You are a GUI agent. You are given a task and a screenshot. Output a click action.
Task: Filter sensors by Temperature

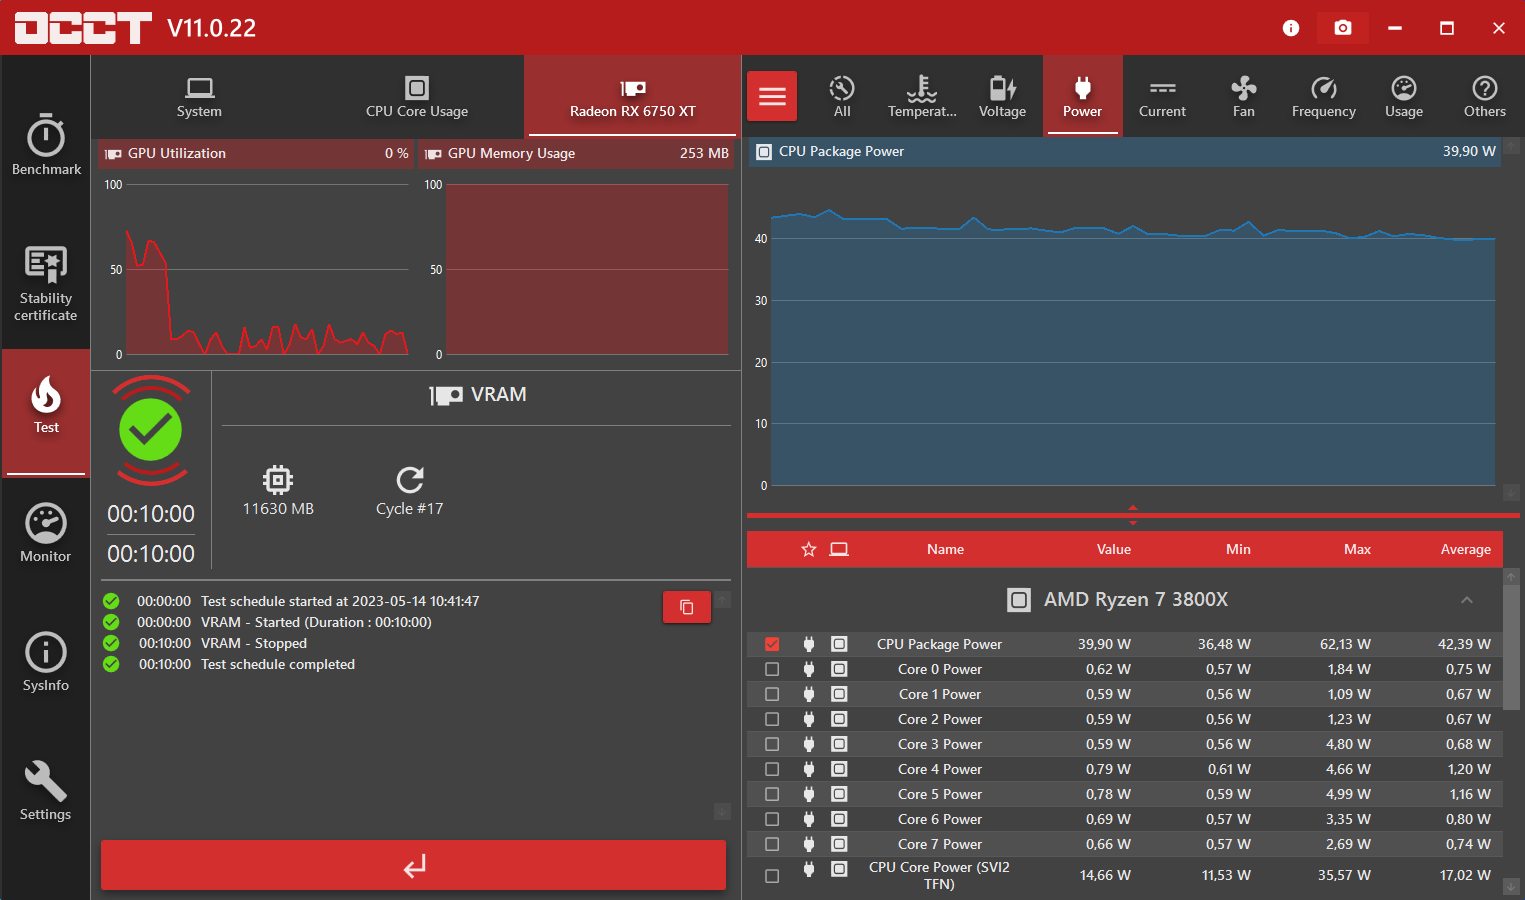(922, 96)
